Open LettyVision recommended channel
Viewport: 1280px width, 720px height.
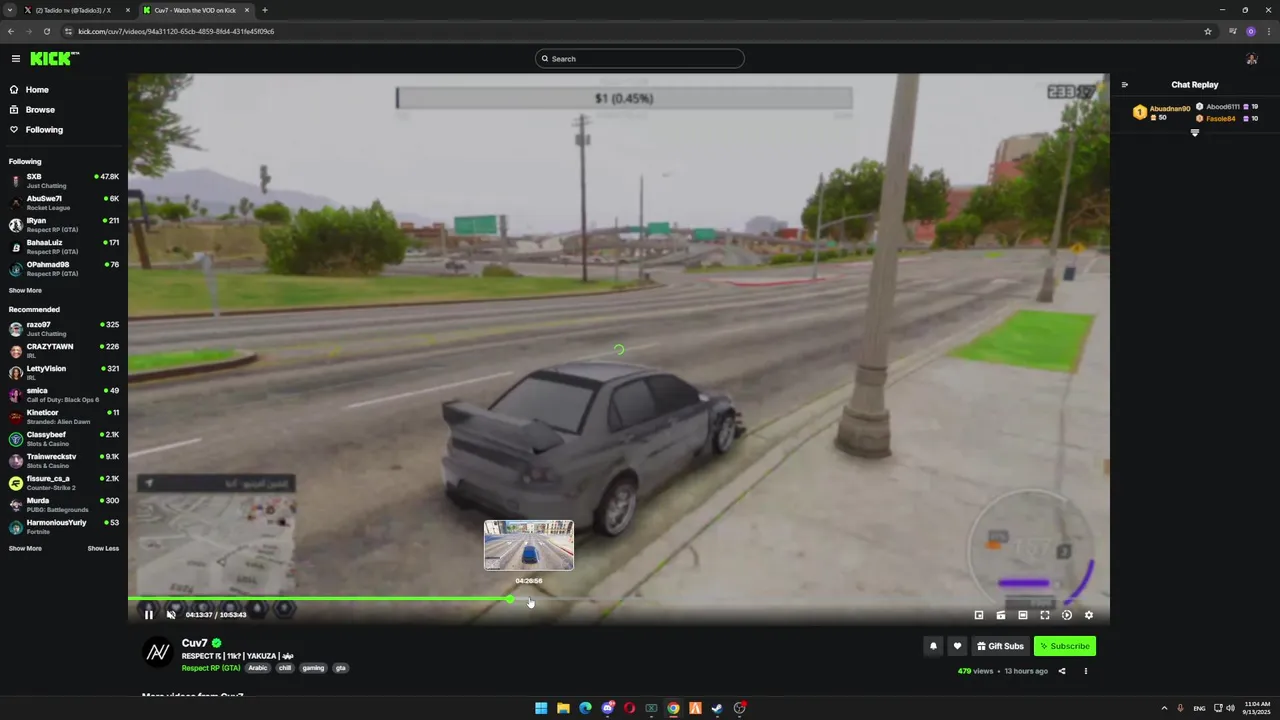64,373
